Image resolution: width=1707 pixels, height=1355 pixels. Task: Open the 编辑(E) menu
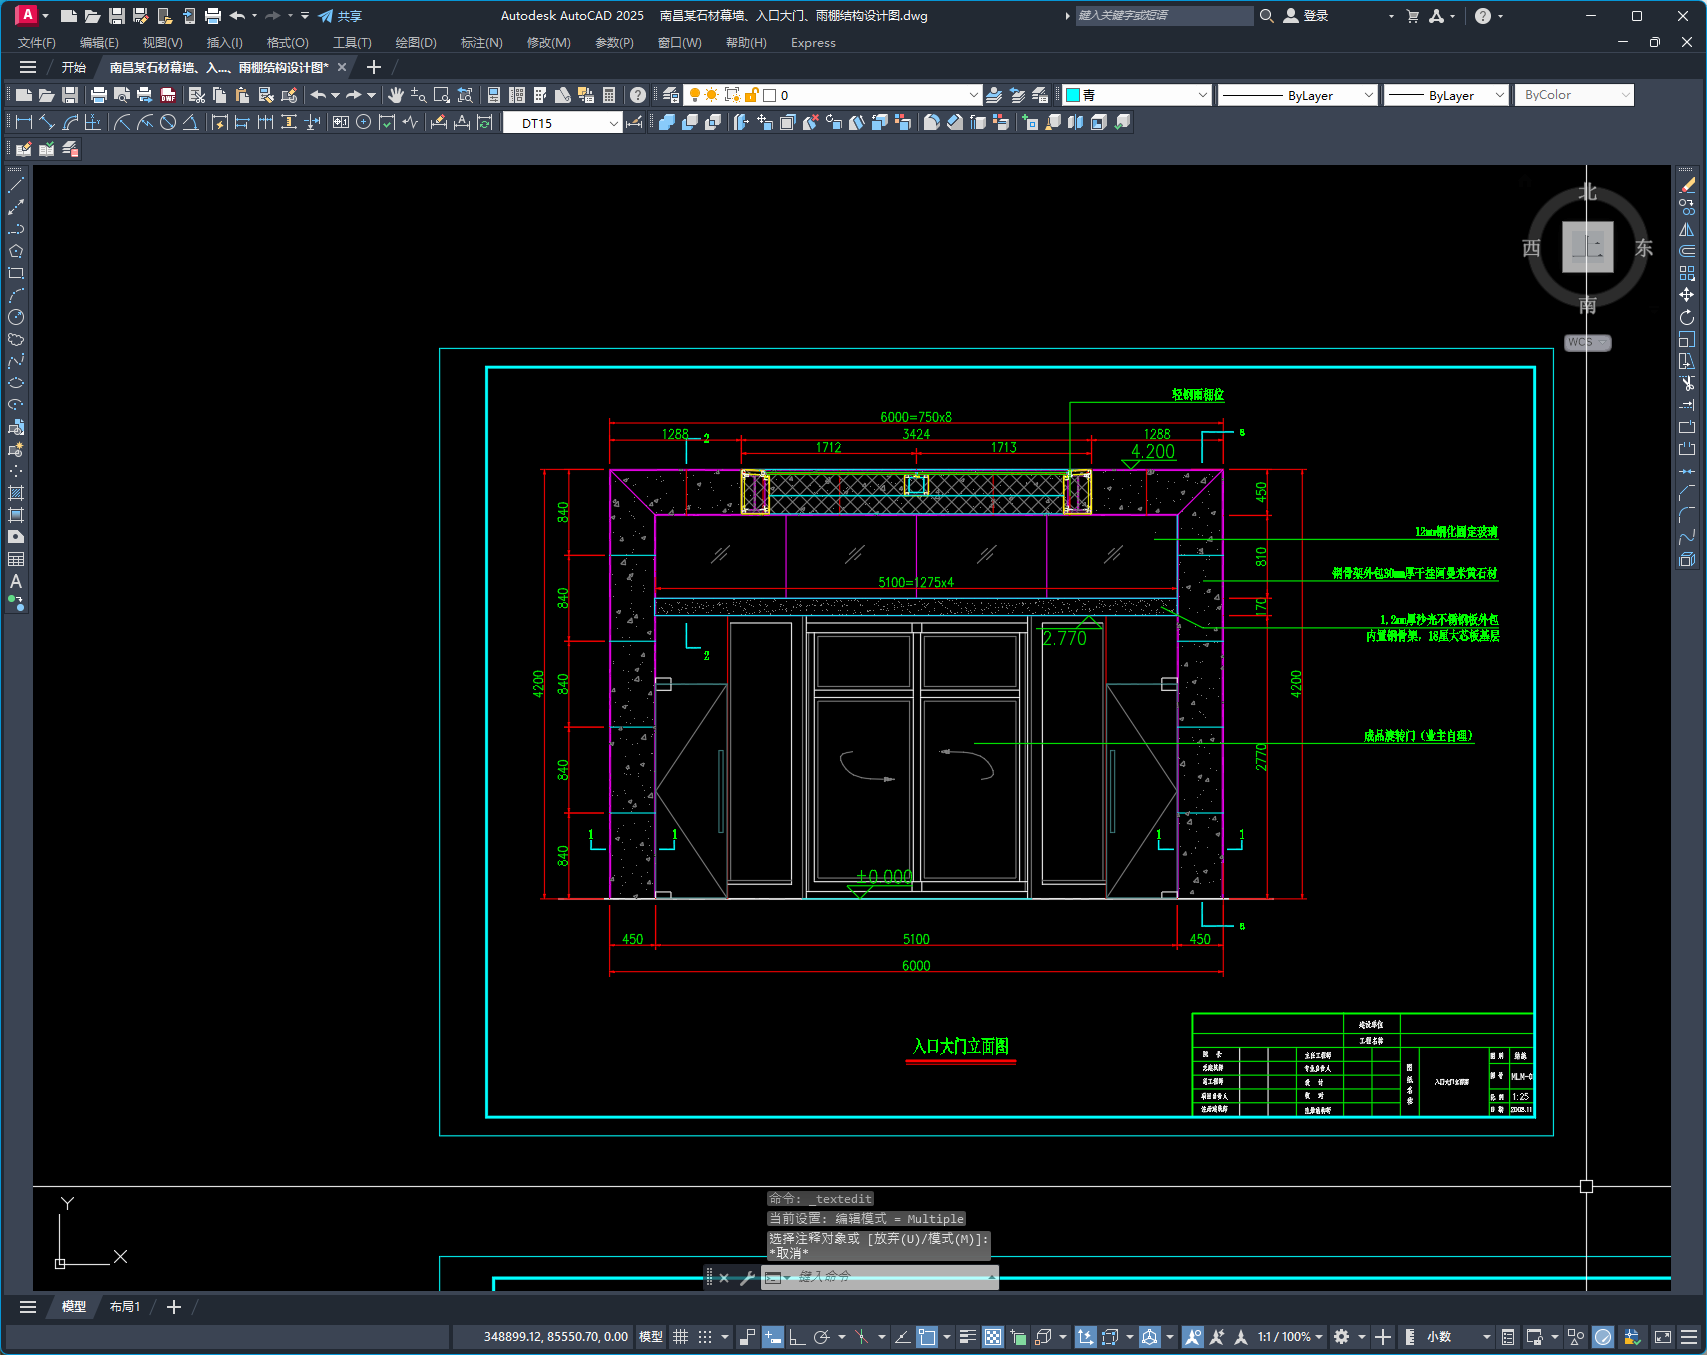pyautogui.click(x=99, y=43)
